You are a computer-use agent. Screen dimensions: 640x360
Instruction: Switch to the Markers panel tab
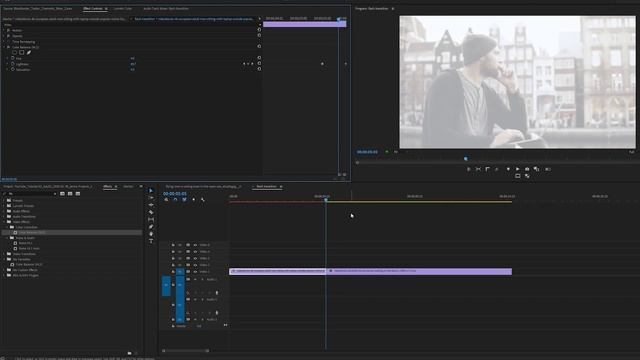coord(128,187)
